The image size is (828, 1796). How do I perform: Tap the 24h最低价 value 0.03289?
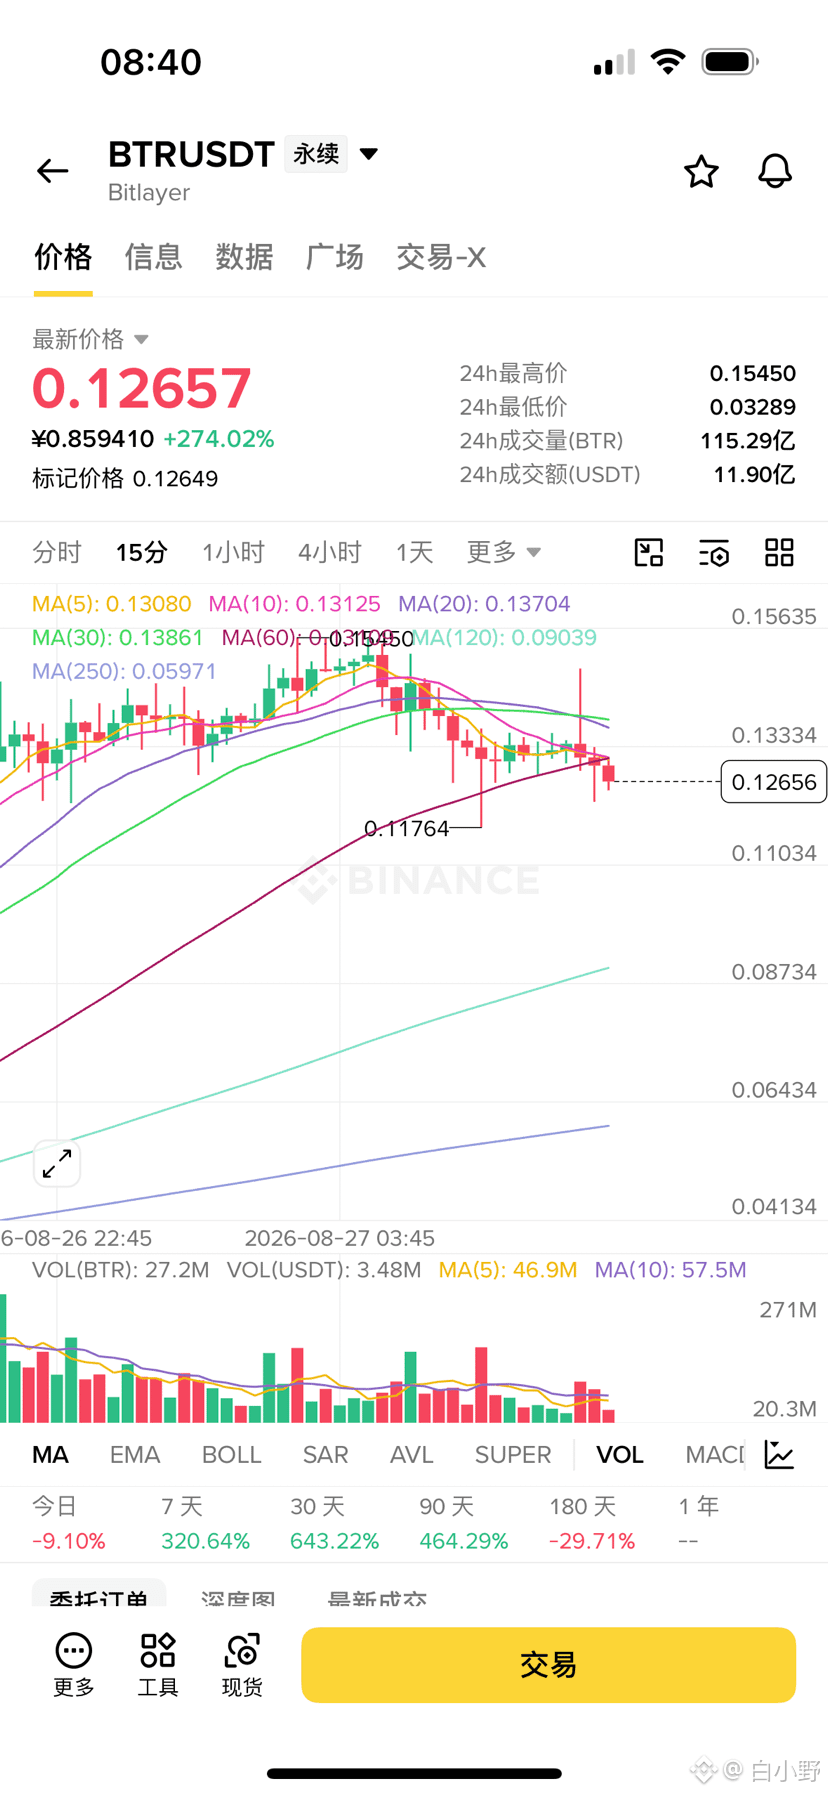(753, 407)
